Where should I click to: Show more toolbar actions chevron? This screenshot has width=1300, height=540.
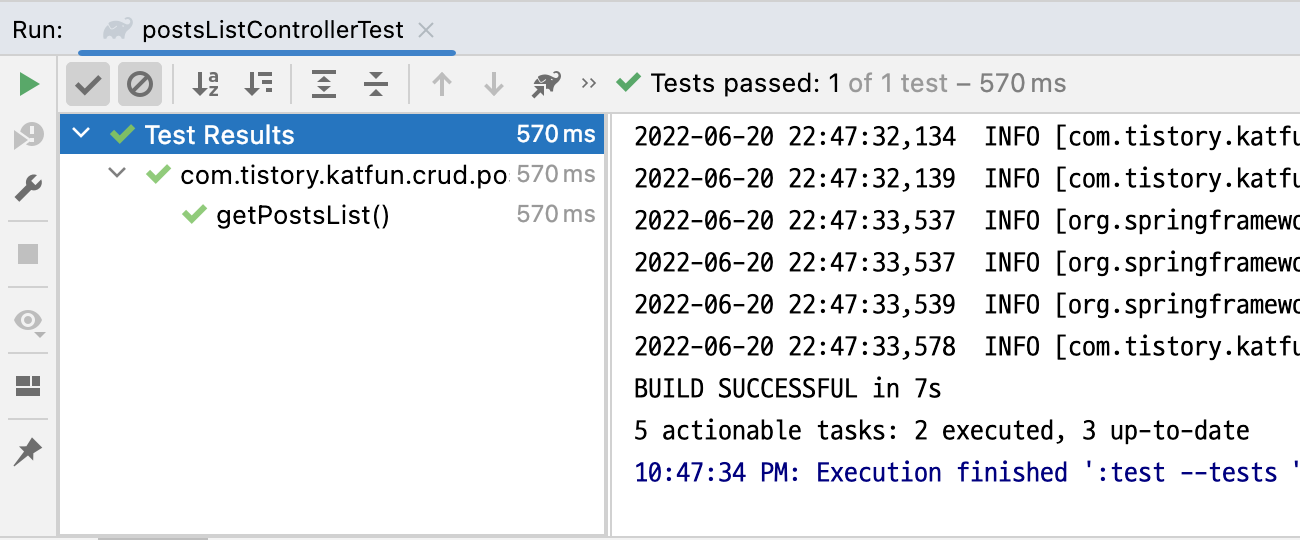pos(589,84)
